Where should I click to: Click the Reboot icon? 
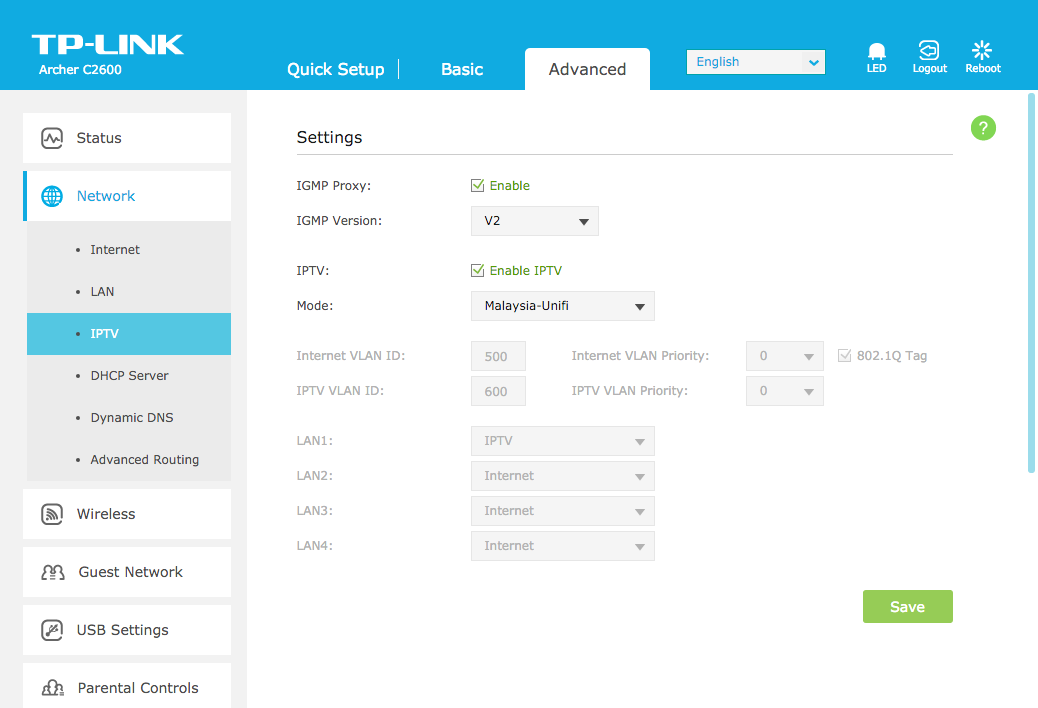982,50
